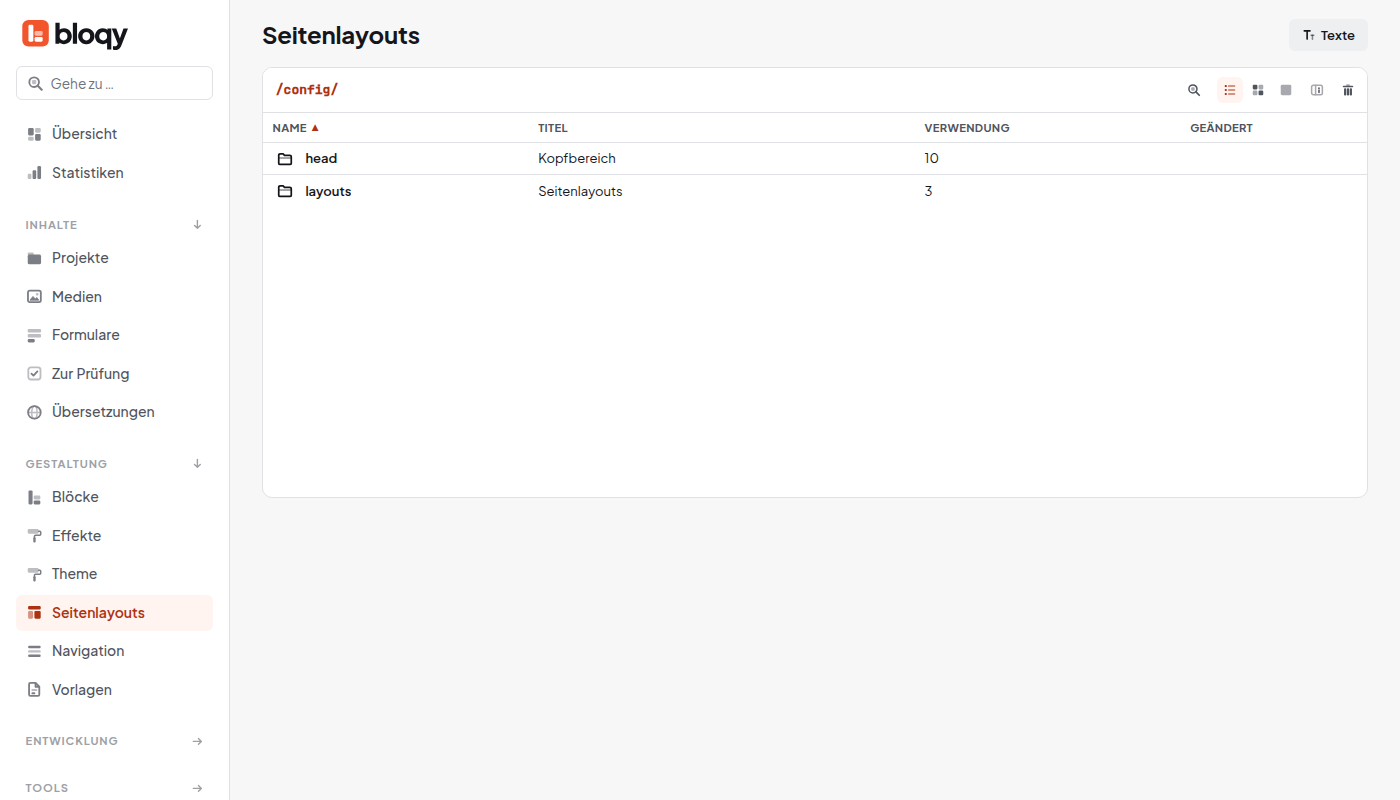Click the Navigation hamburger icon
The height and width of the screenshot is (800, 1400).
[x=34, y=651]
